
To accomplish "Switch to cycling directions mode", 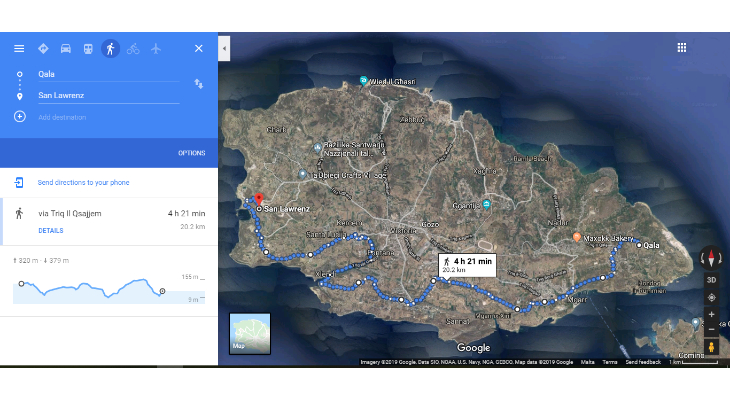I will (x=133, y=48).
